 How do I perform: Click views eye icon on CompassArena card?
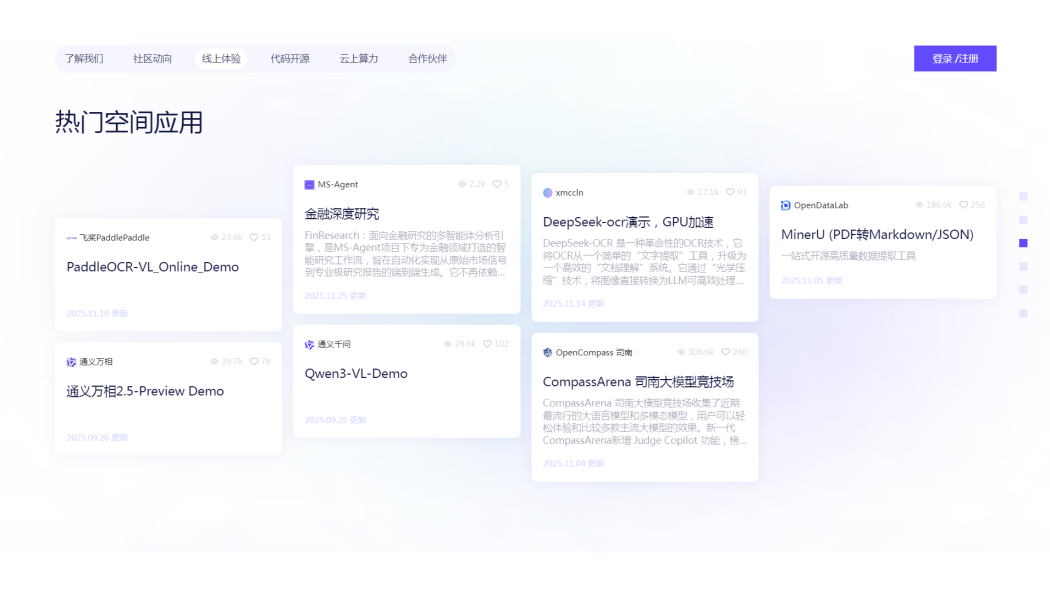(681, 352)
